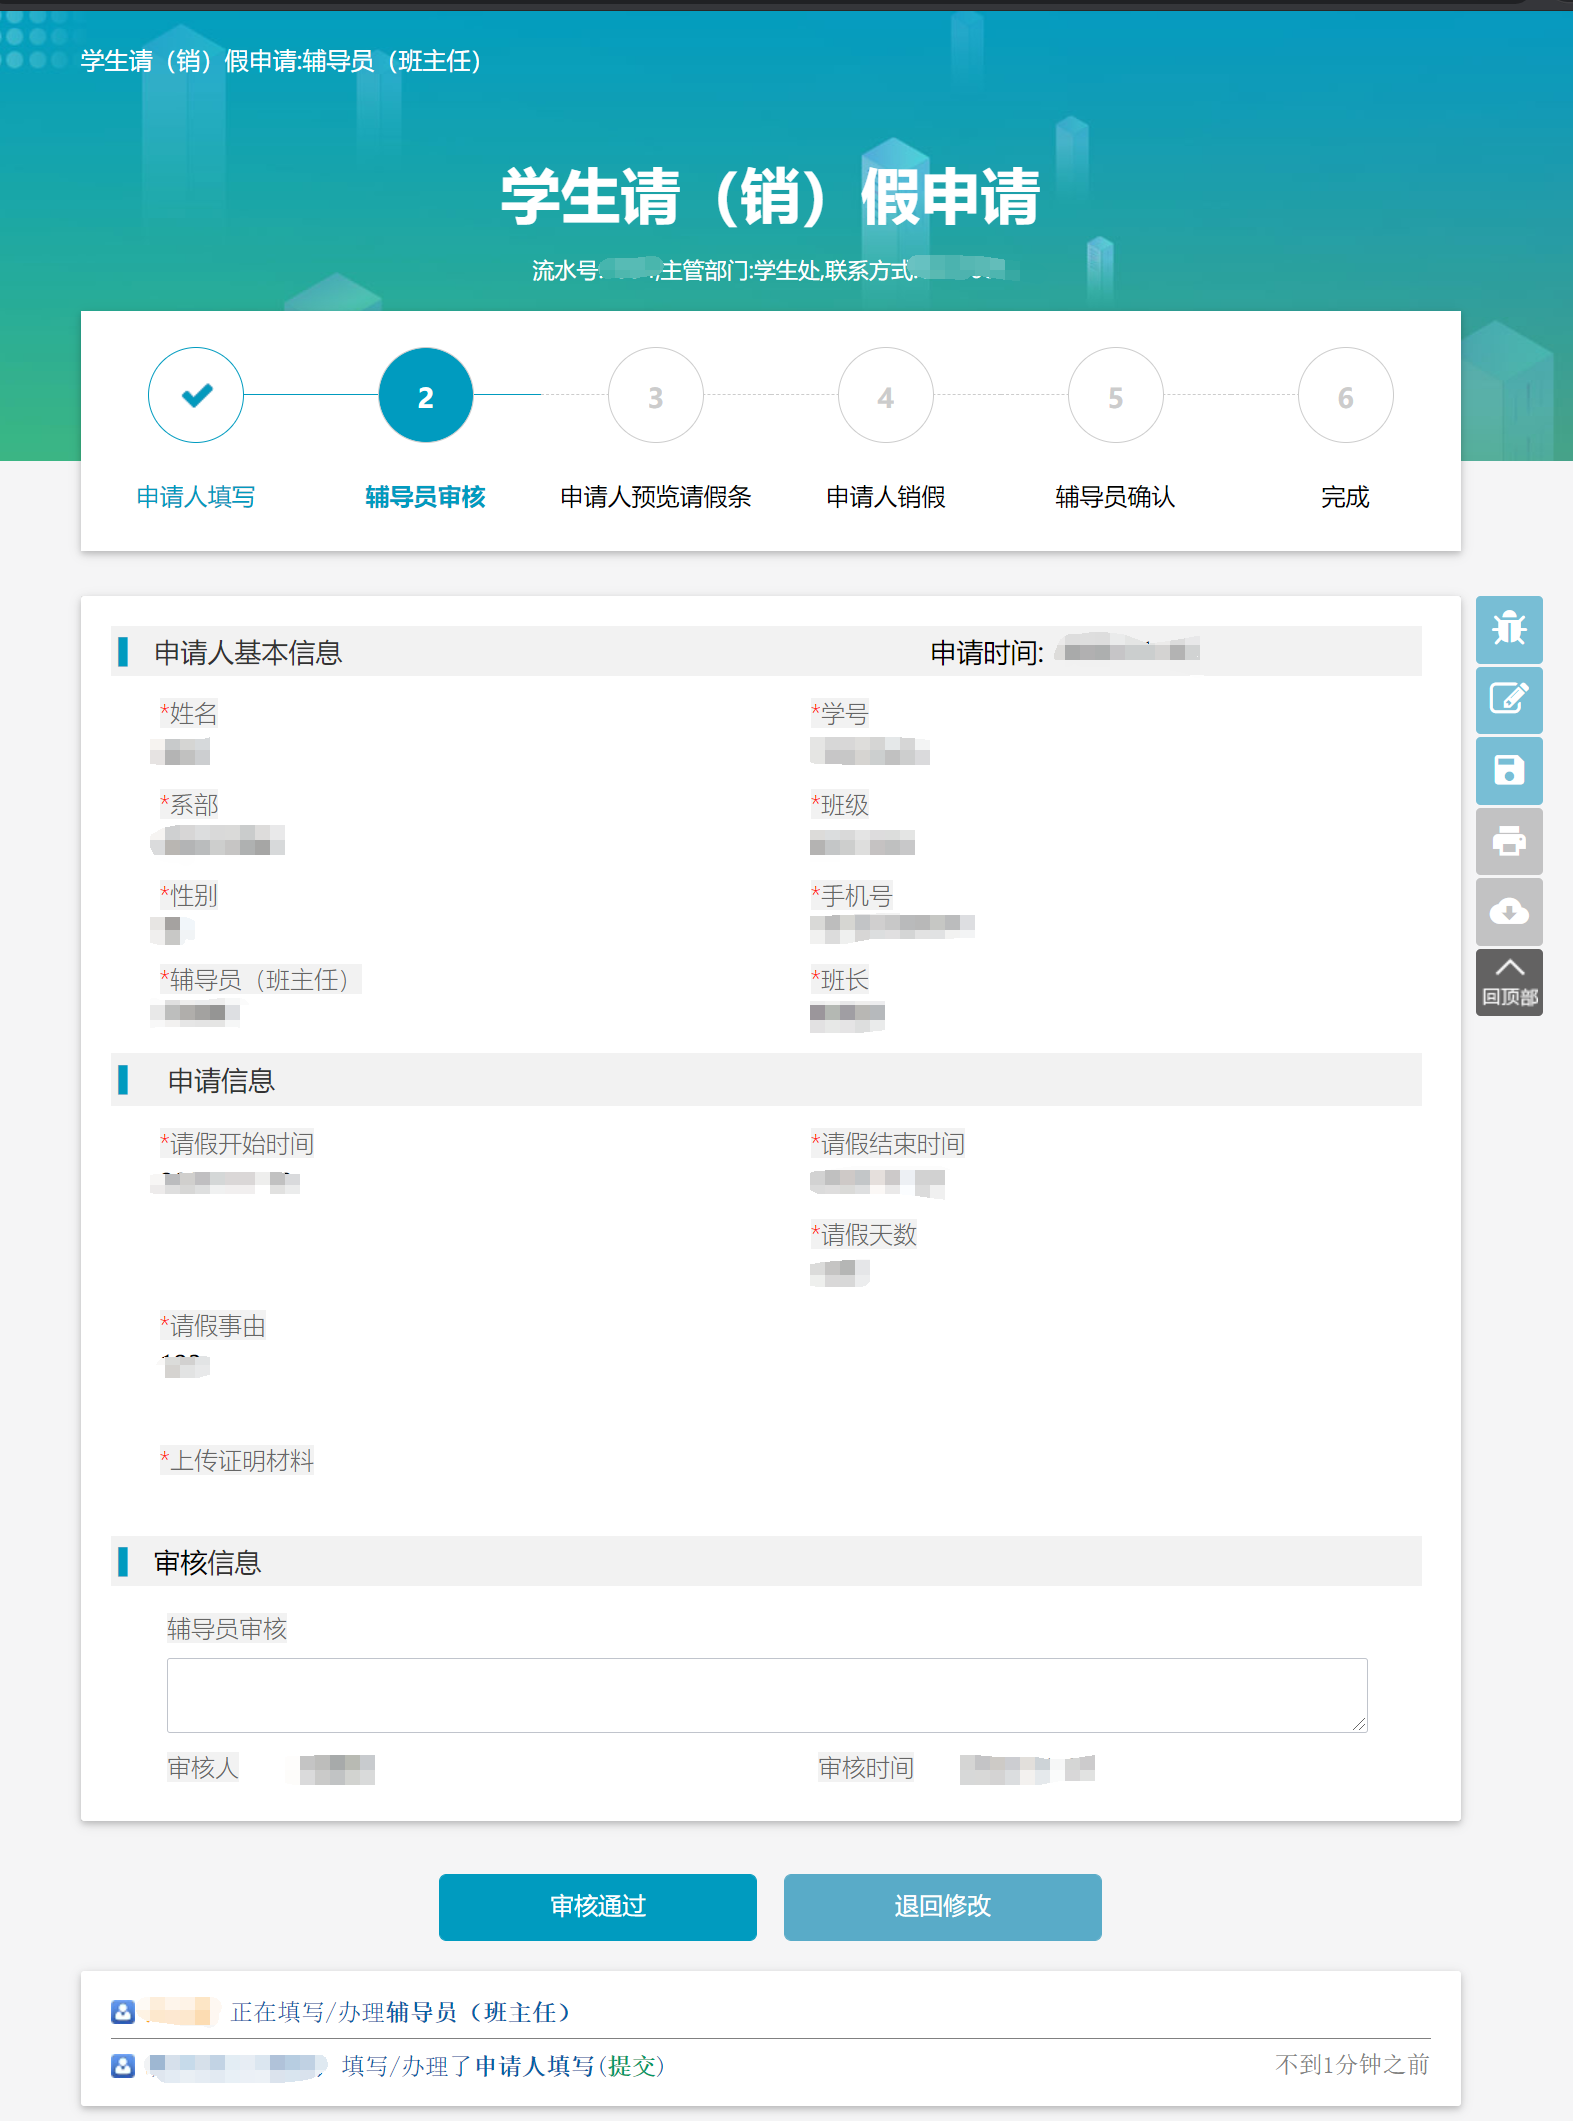Click user avatar icon beside 正在填写 entry
Screen dimensions: 1573x2121
(x=123, y=2011)
